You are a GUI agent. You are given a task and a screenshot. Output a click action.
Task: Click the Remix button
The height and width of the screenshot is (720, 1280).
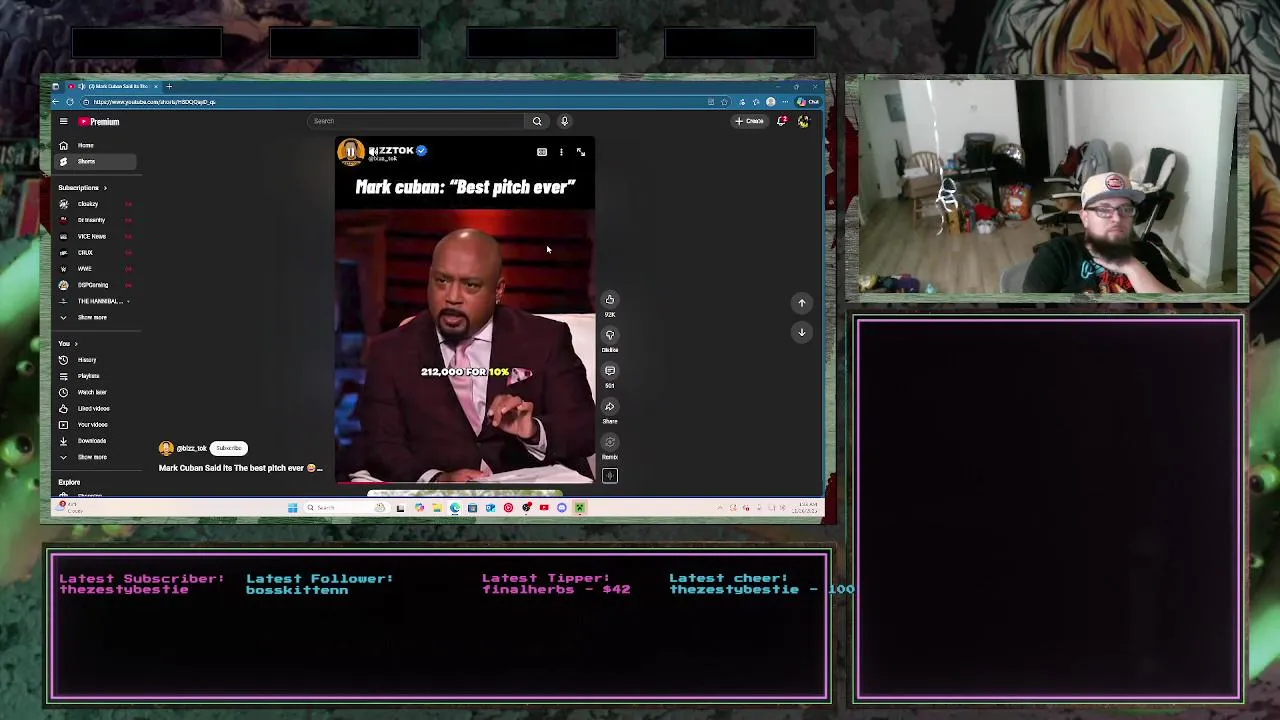click(610, 442)
